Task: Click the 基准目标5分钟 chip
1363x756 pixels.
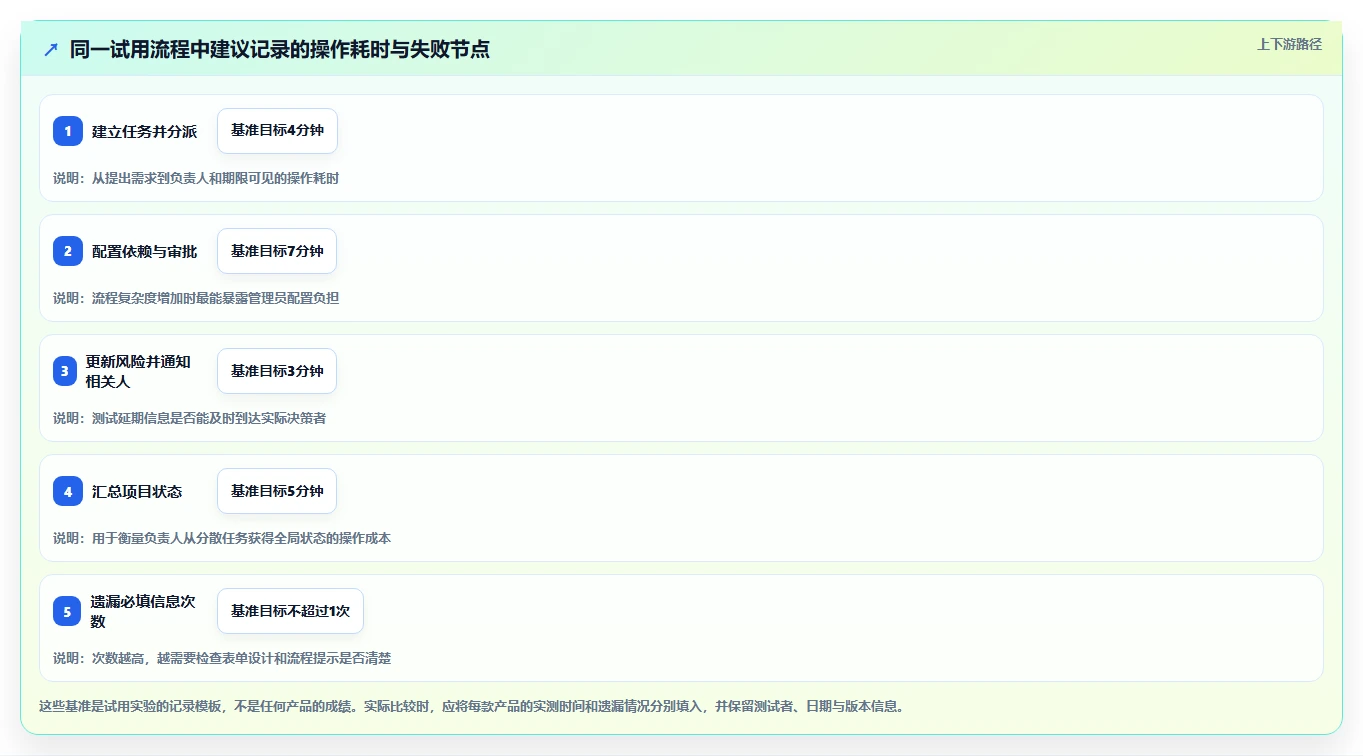Action: click(x=277, y=491)
